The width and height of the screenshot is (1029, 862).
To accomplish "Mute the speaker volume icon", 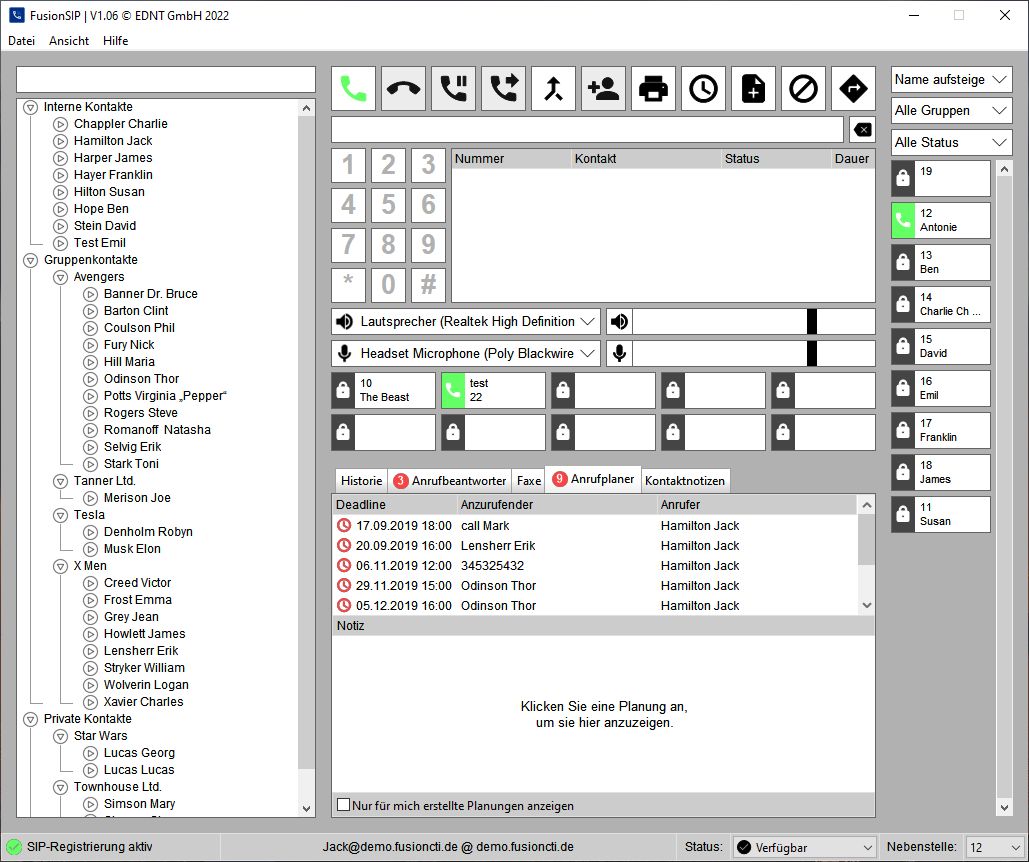I will pos(619,321).
